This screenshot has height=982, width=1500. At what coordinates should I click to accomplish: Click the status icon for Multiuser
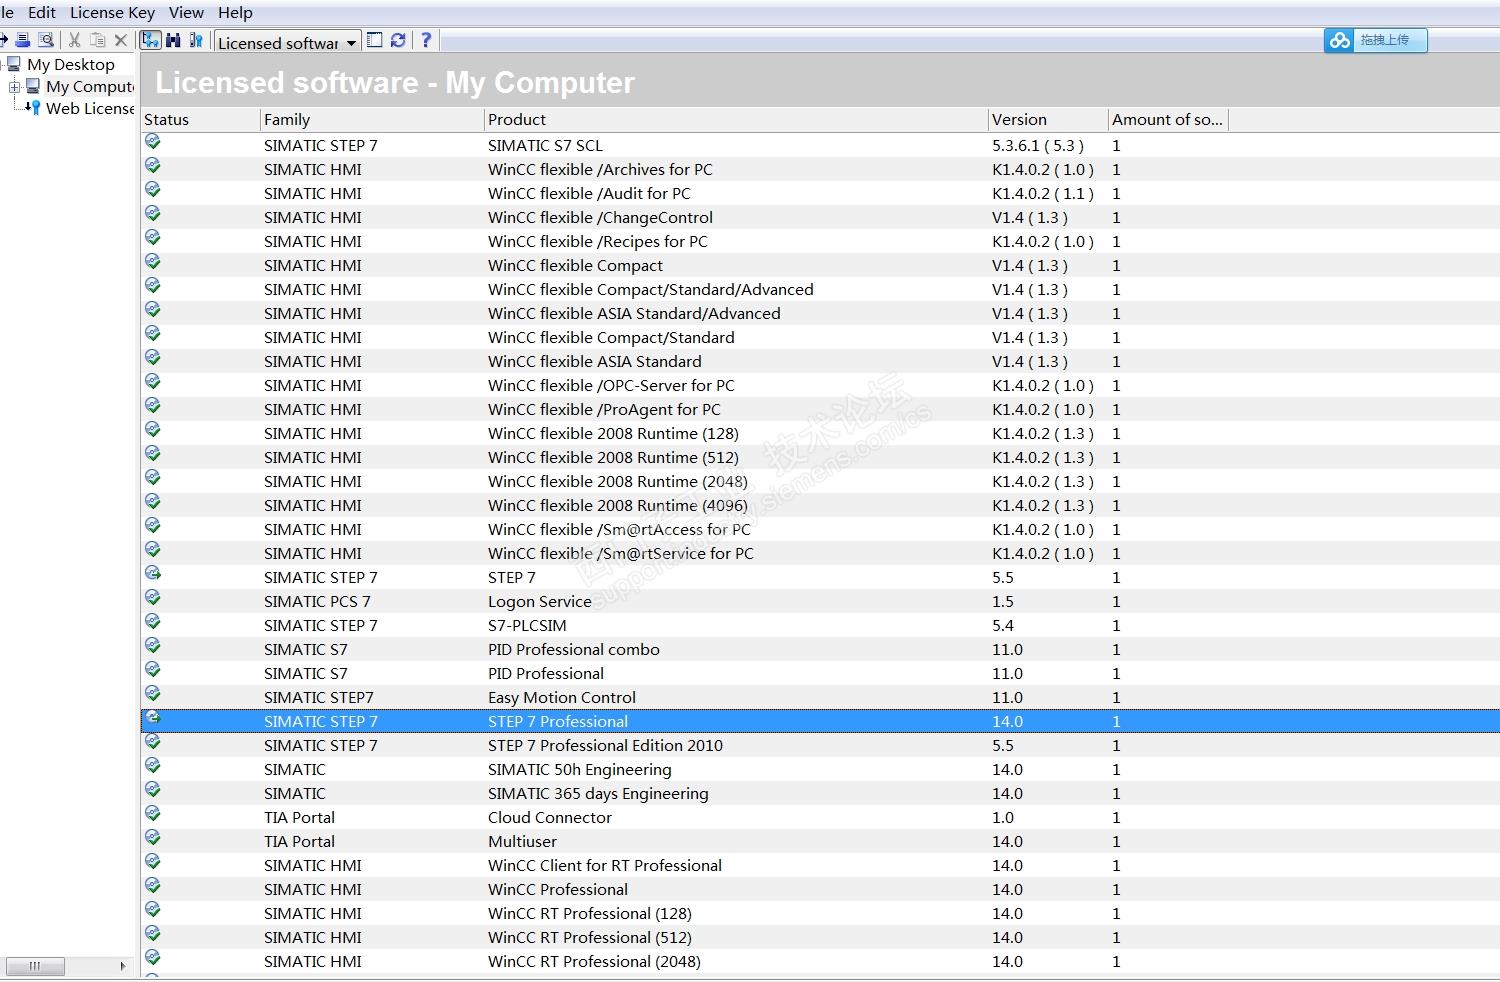tap(153, 838)
